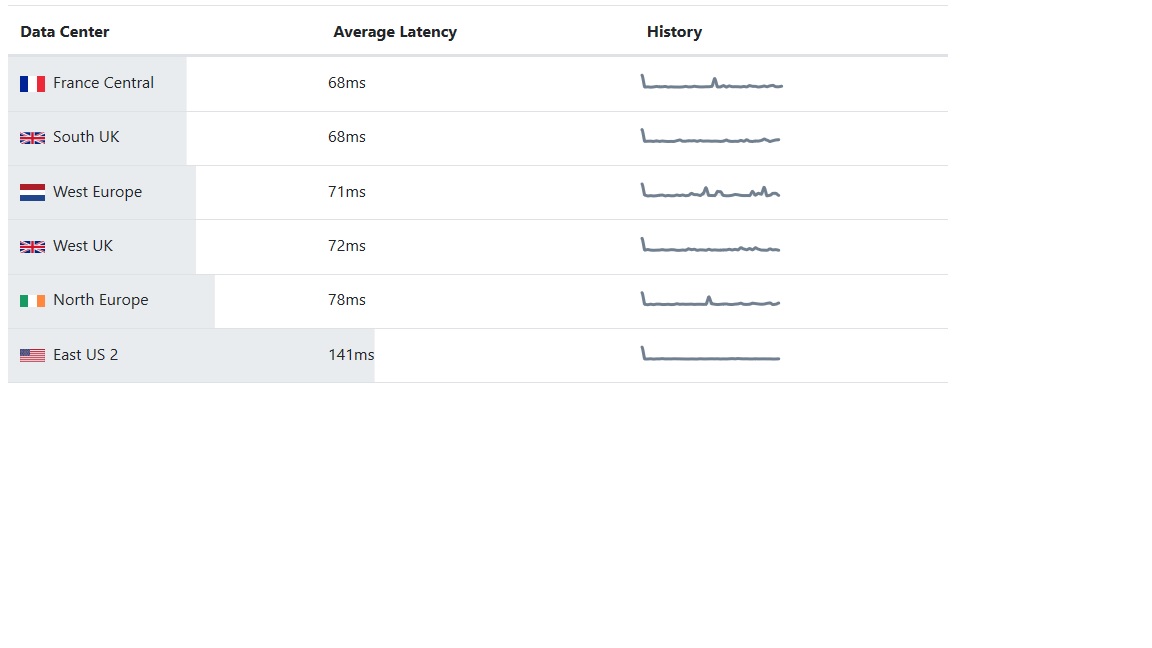Click the 141ms latency value
The width and height of the screenshot is (1152, 648).
[351, 355]
